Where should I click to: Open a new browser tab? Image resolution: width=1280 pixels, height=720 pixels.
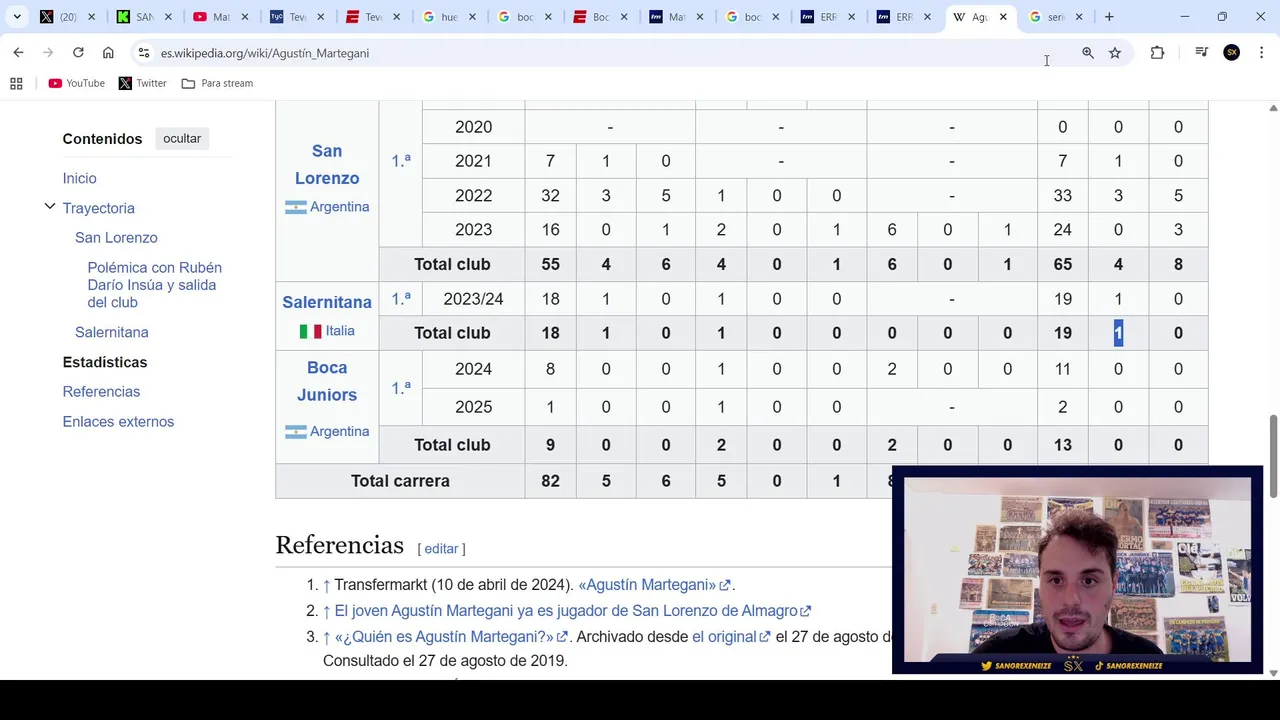coord(1109,17)
